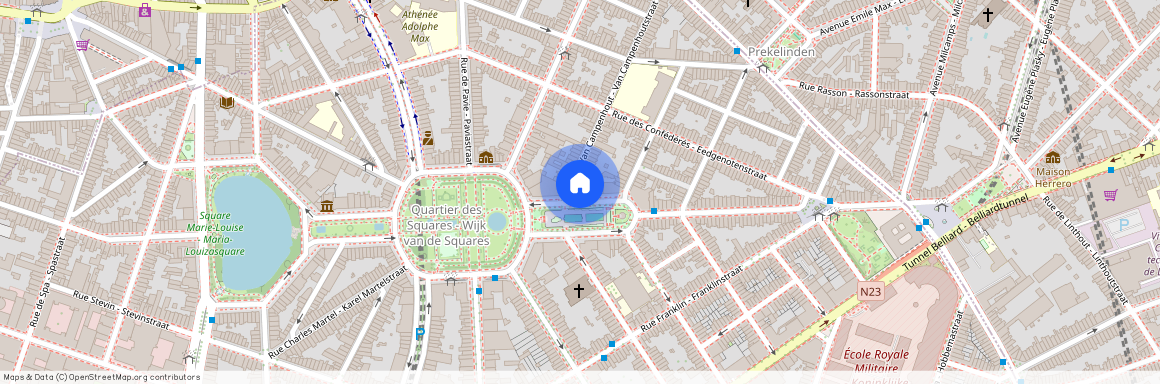Select the Rue Charles Martel street label
The width and height of the screenshot is (1160, 384).
pyautogui.click(x=338, y=313)
